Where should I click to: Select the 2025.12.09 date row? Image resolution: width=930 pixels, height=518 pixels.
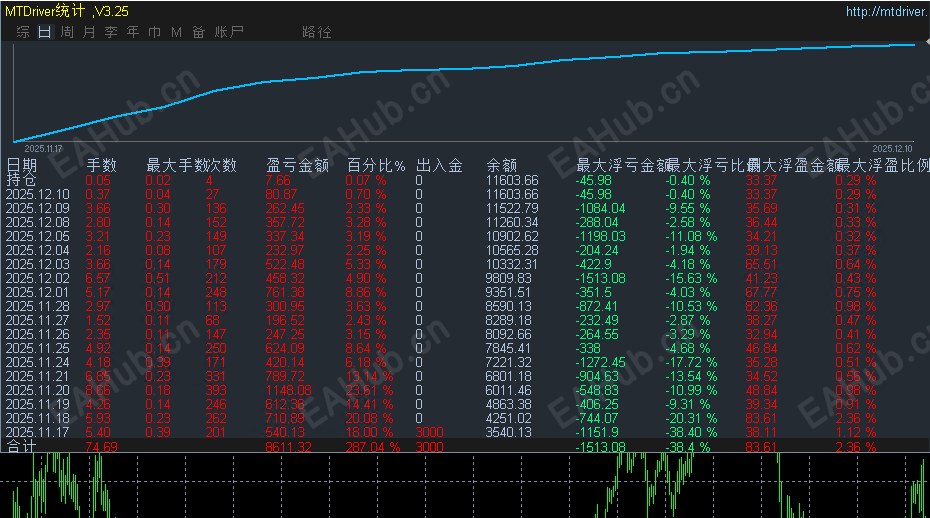coord(37,209)
